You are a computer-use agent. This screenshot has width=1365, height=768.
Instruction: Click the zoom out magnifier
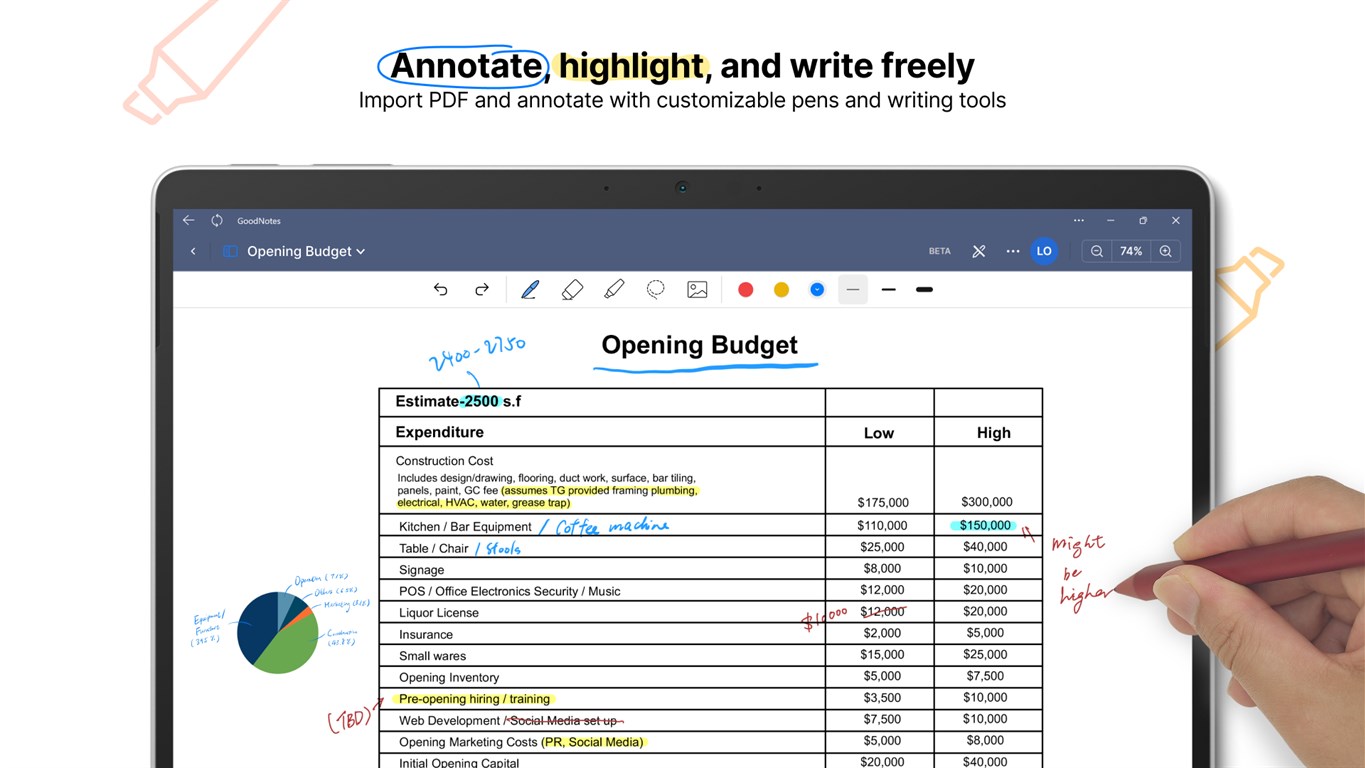point(1097,252)
